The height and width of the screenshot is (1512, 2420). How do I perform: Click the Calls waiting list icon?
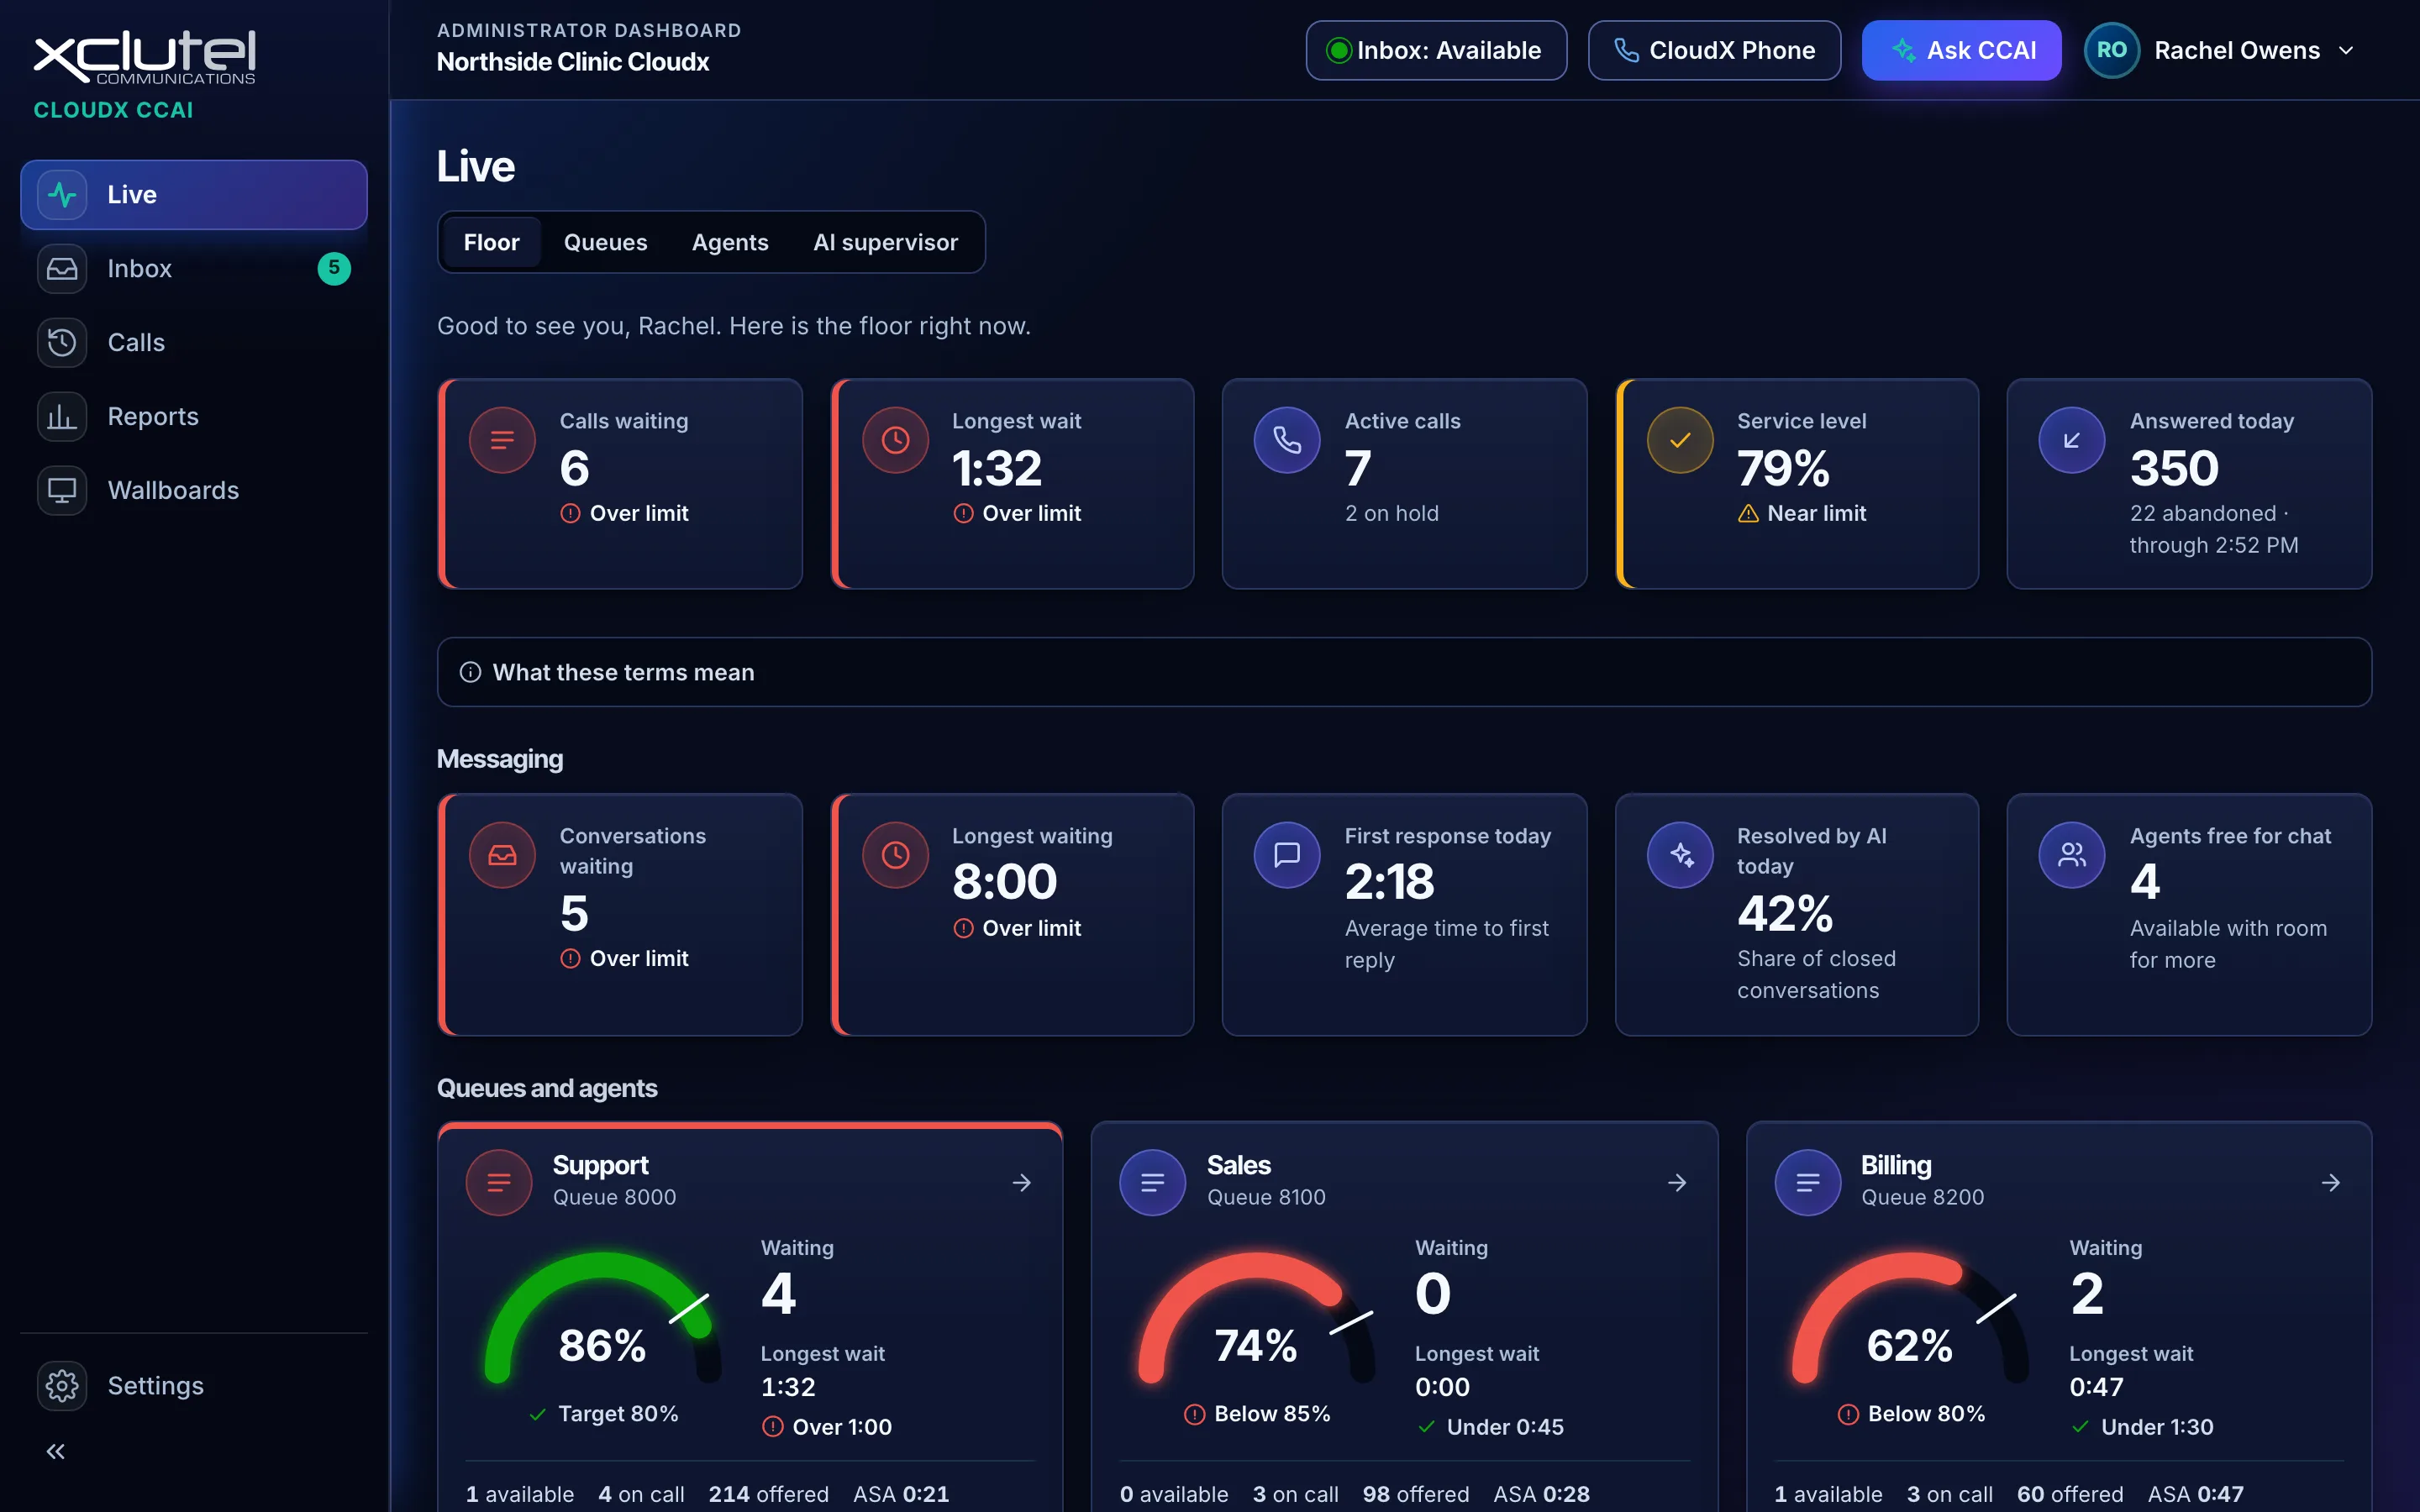502,440
